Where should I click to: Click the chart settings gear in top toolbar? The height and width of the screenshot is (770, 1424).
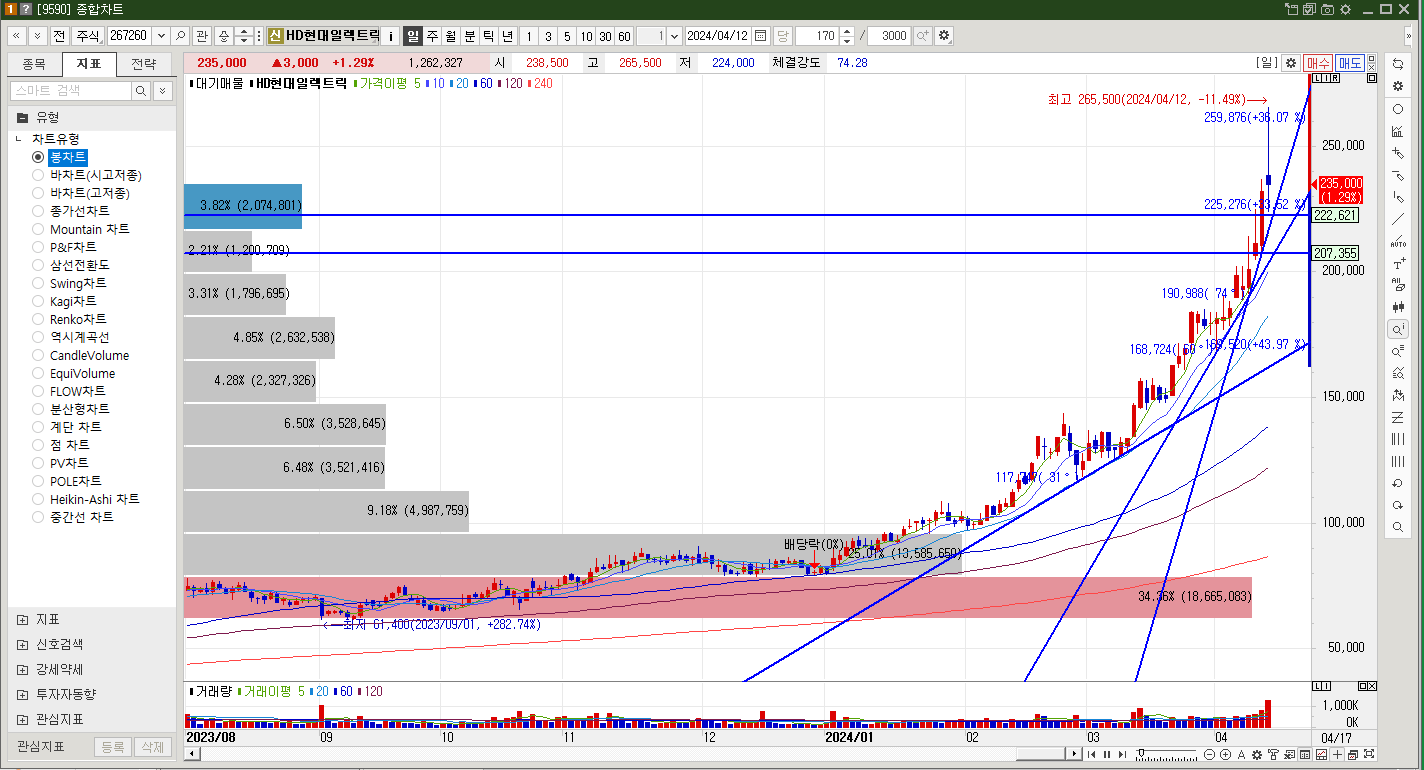(943, 35)
